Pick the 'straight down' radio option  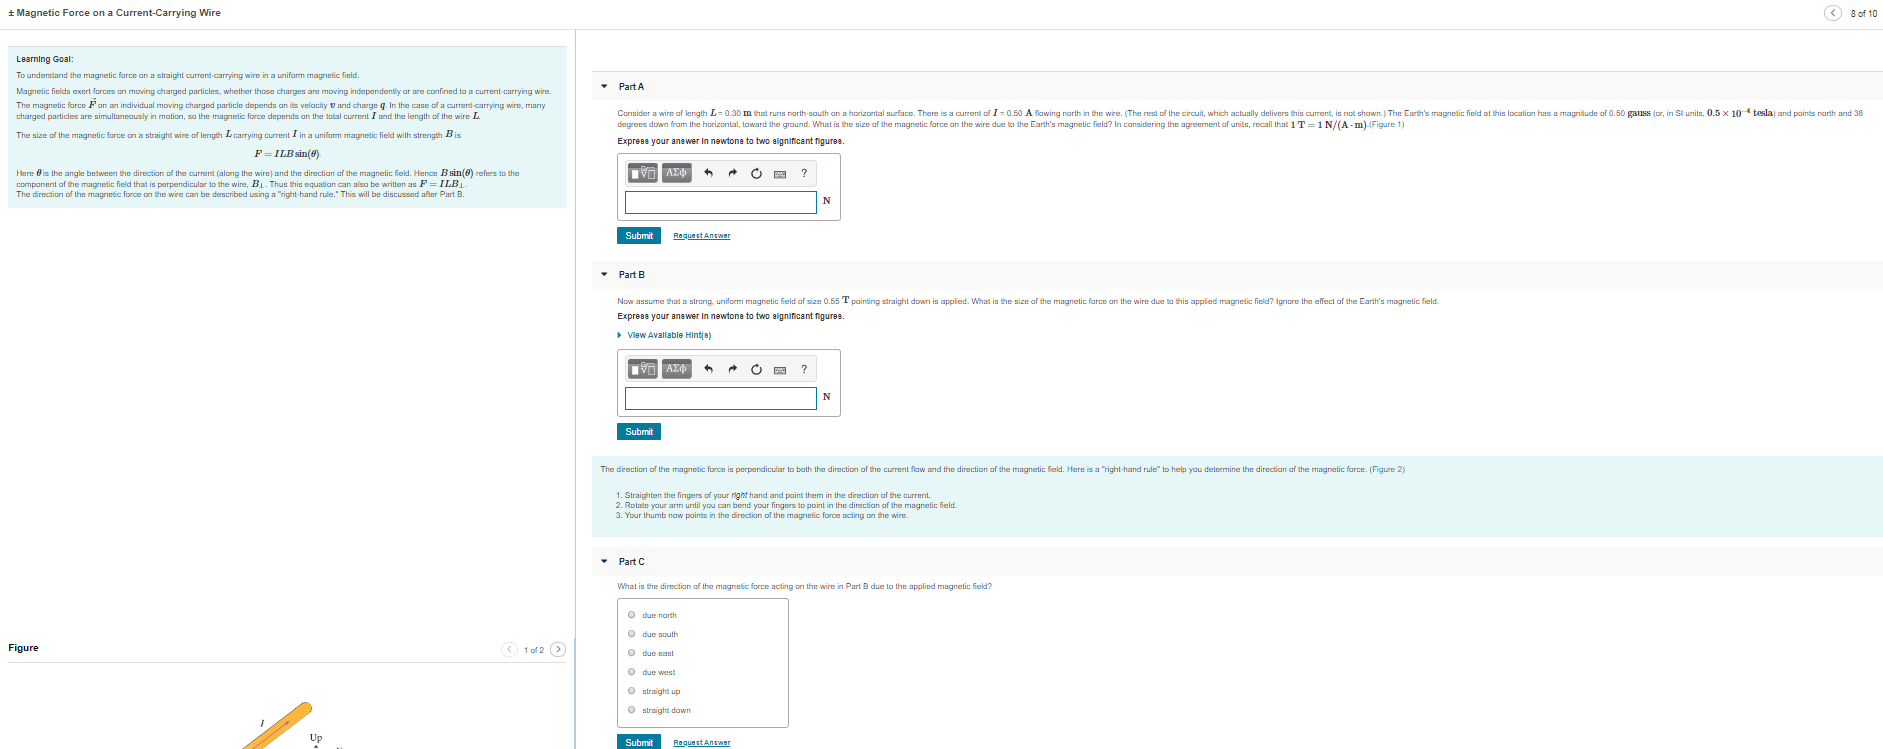632,710
